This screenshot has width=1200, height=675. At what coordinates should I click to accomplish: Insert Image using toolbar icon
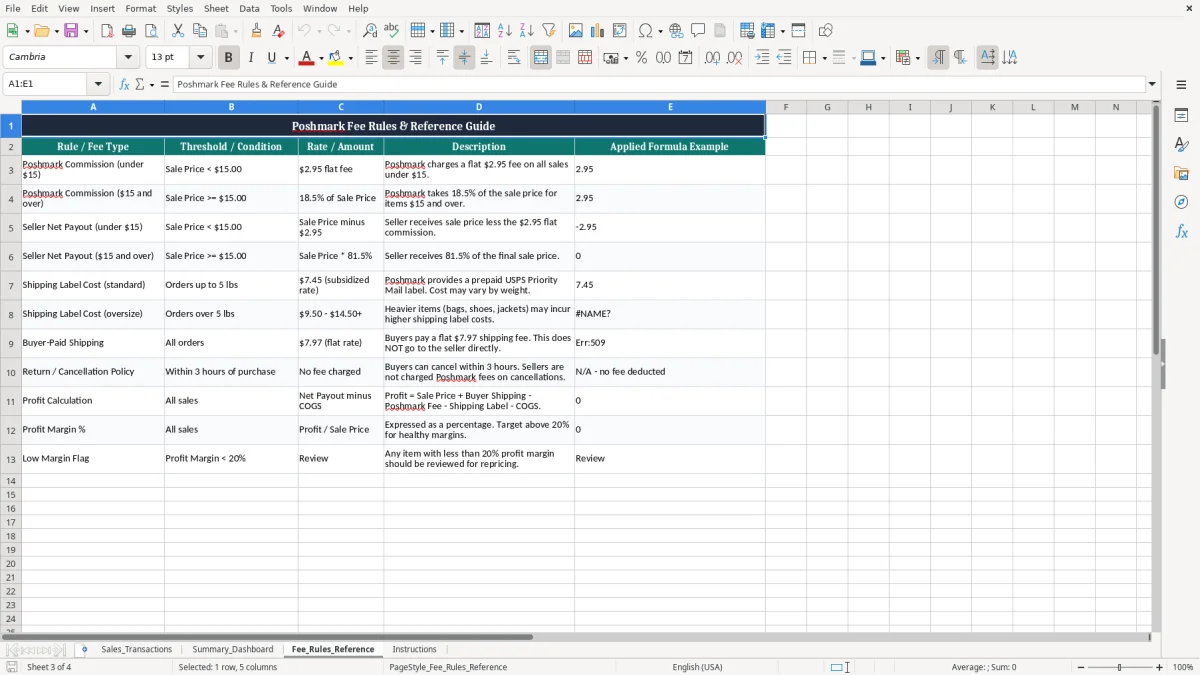coord(576,31)
